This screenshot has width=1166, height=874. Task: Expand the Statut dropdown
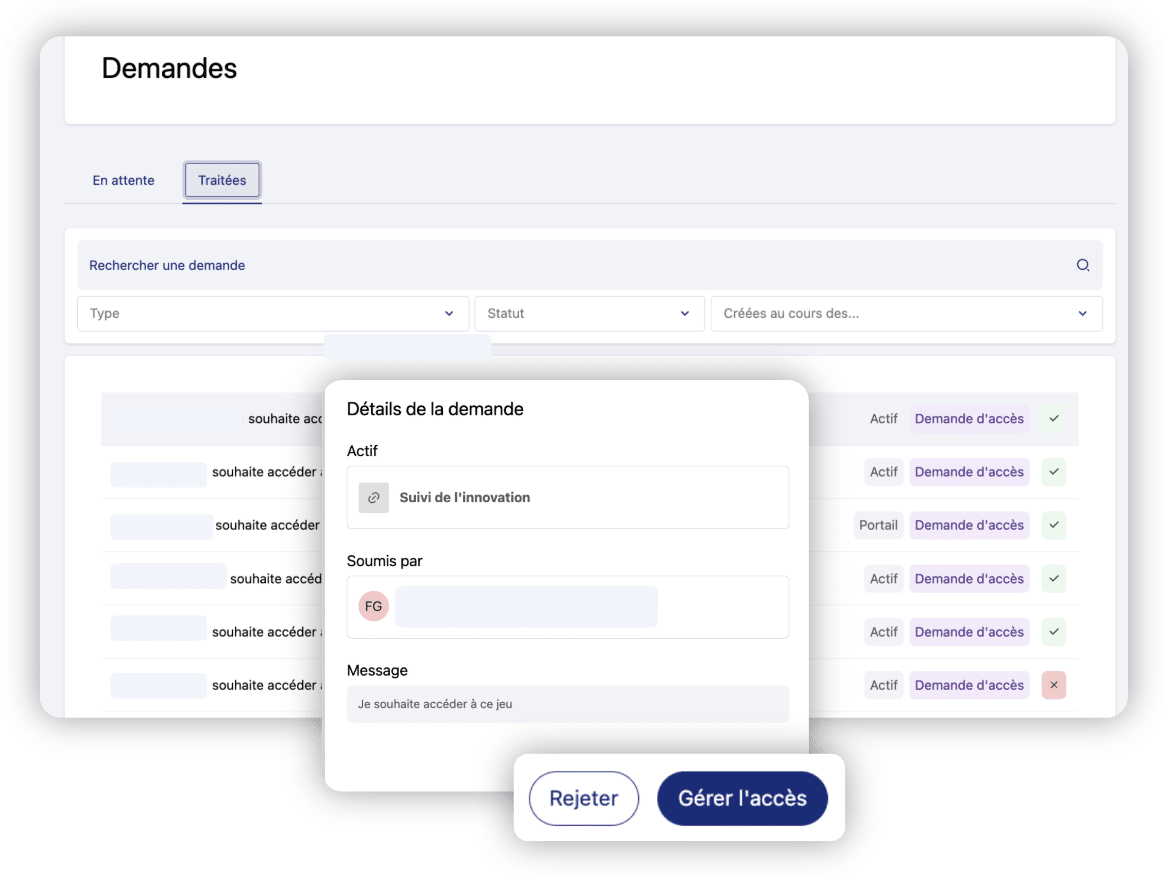click(589, 313)
